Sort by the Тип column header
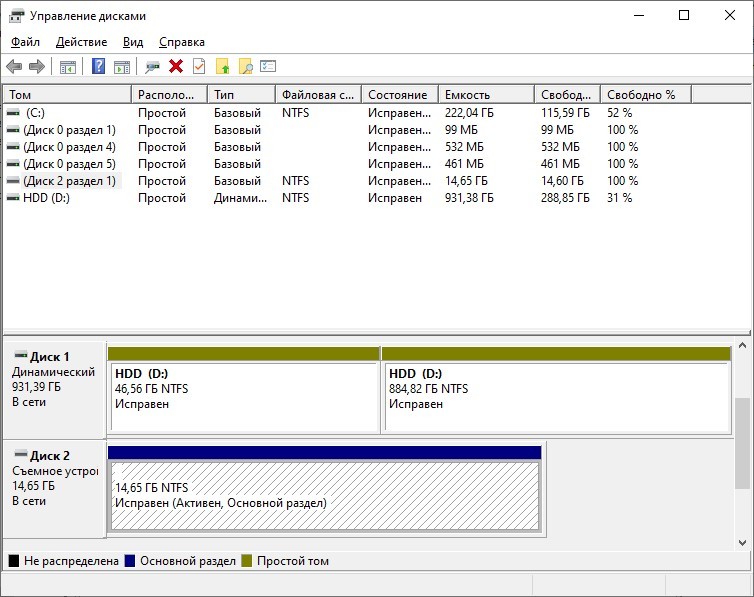 click(242, 95)
